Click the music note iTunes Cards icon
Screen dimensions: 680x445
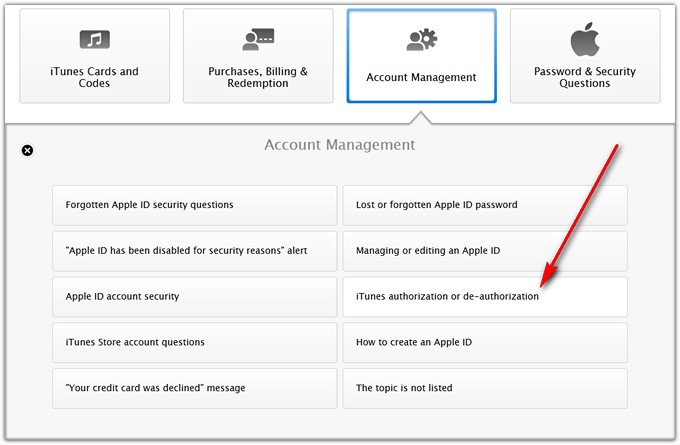(95, 40)
